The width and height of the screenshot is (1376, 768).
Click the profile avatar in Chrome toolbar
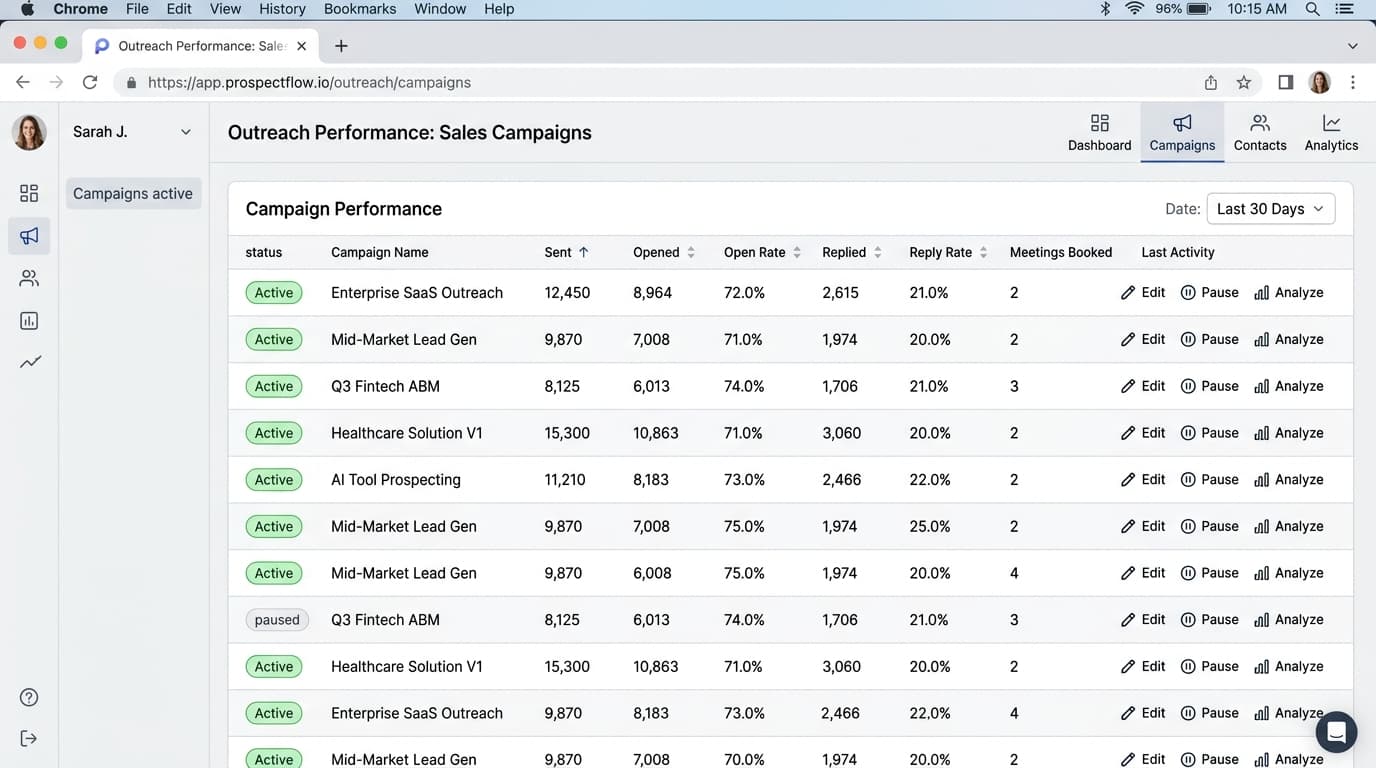(x=1320, y=82)
